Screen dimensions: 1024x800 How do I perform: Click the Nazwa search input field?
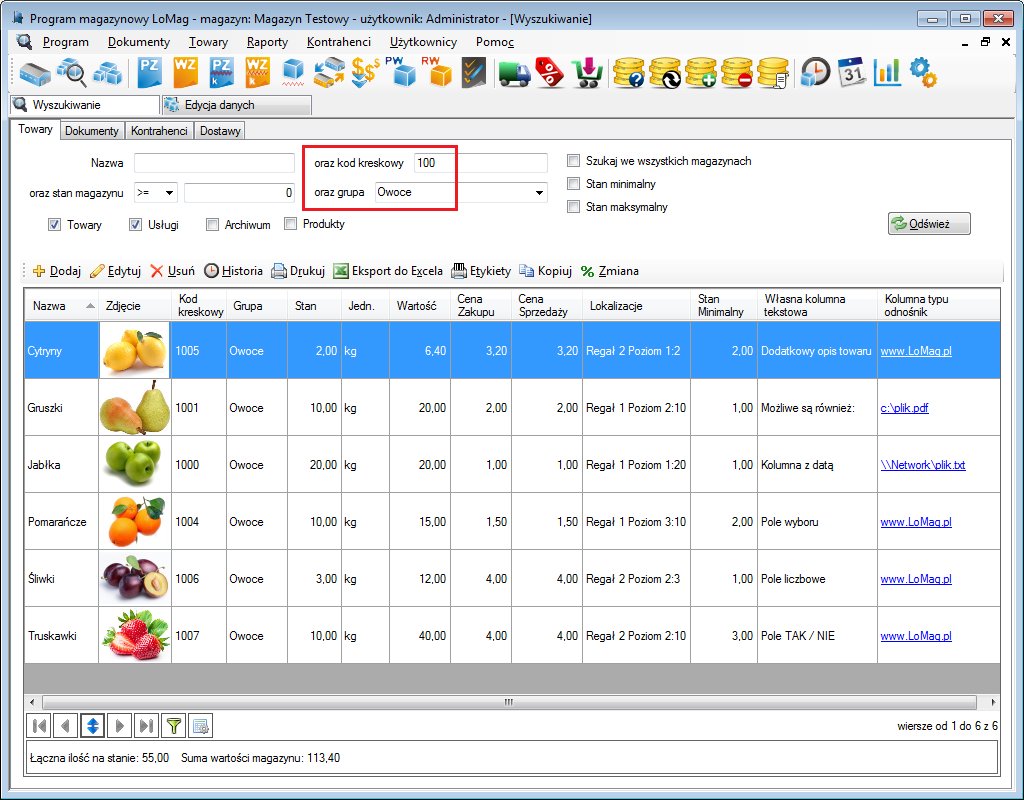214,163
